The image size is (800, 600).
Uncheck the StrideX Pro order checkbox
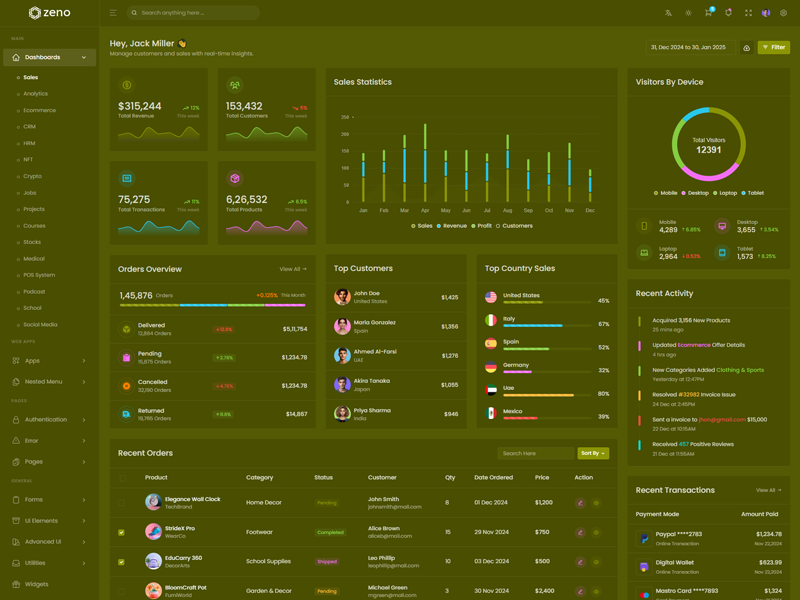click(122, 533)
